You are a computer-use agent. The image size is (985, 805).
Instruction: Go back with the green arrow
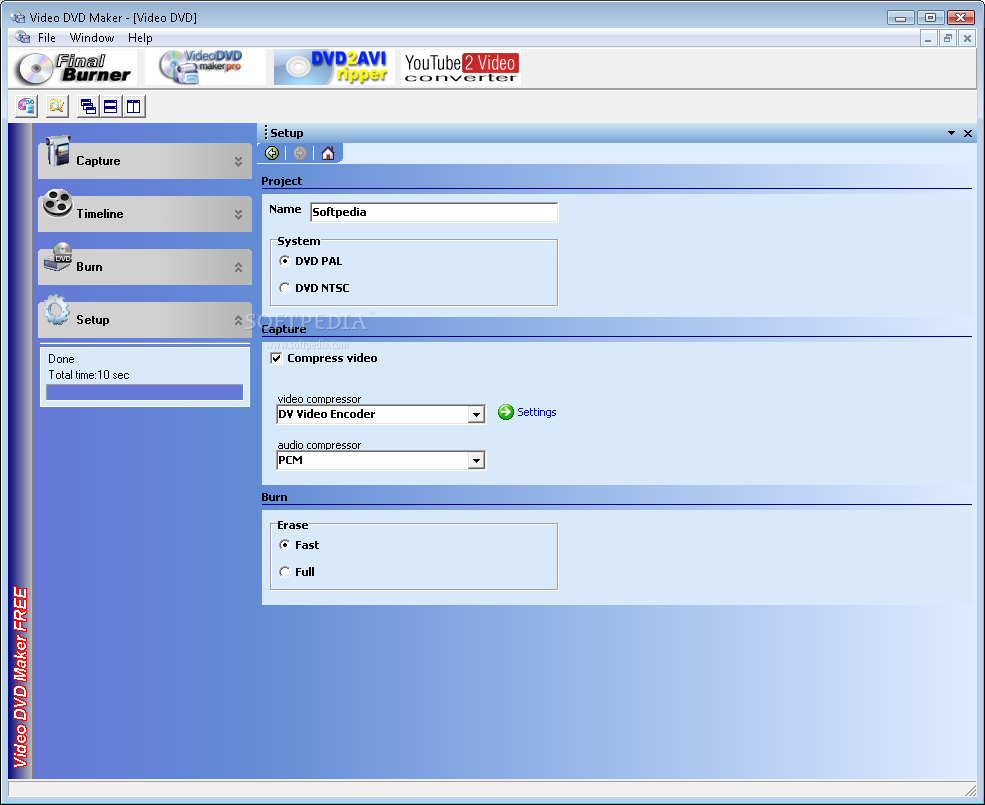pos(272,153)
